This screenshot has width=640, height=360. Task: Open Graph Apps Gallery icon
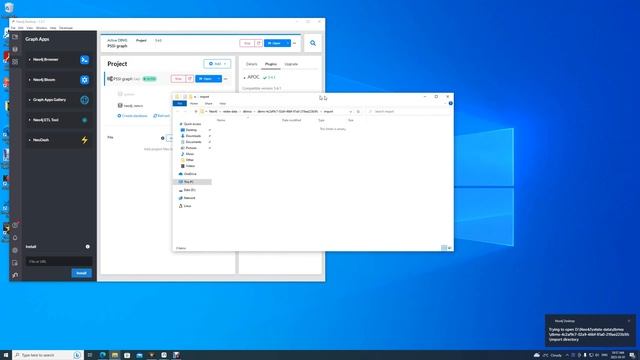click(84, 100)
